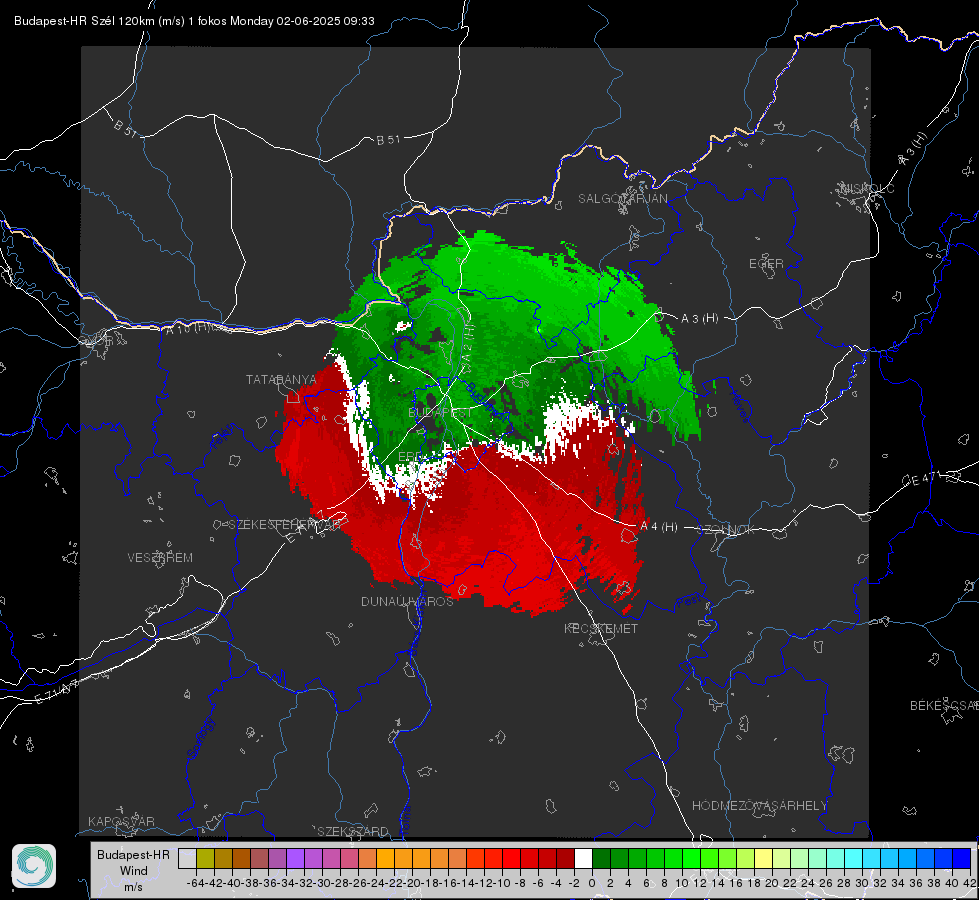Select the EGER city label
979x900 pixels.
tap(766, 264)
